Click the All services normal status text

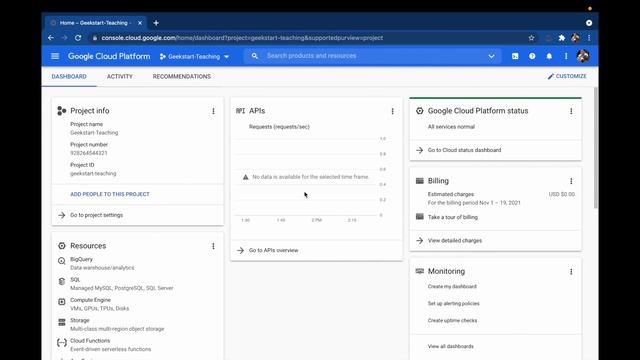pos(451,127)
